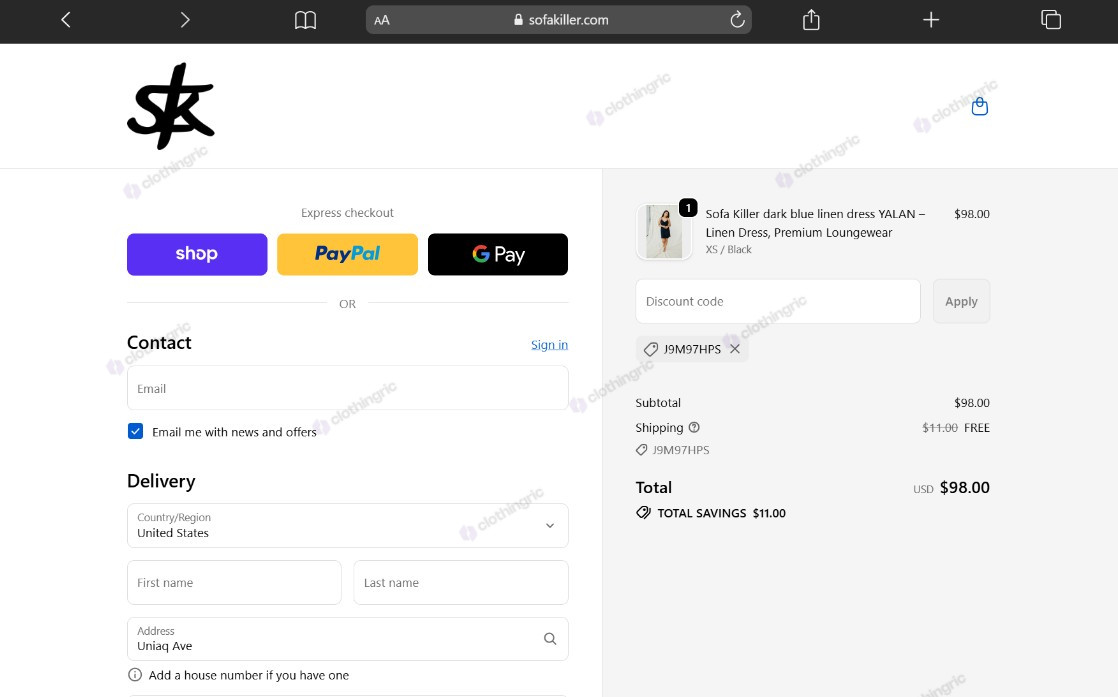Click the Address field with Uniaq Ave

click(x=347, y=639)
